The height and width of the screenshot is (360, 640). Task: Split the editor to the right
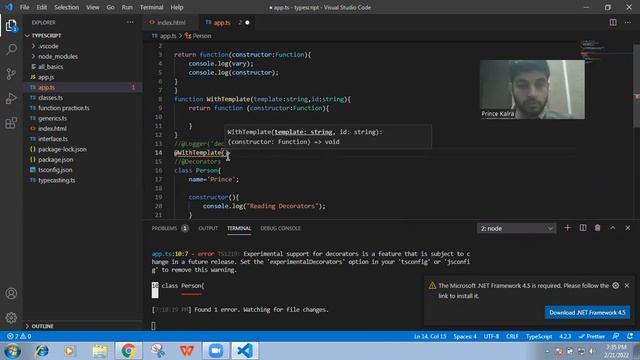click(x=613, y=22)
